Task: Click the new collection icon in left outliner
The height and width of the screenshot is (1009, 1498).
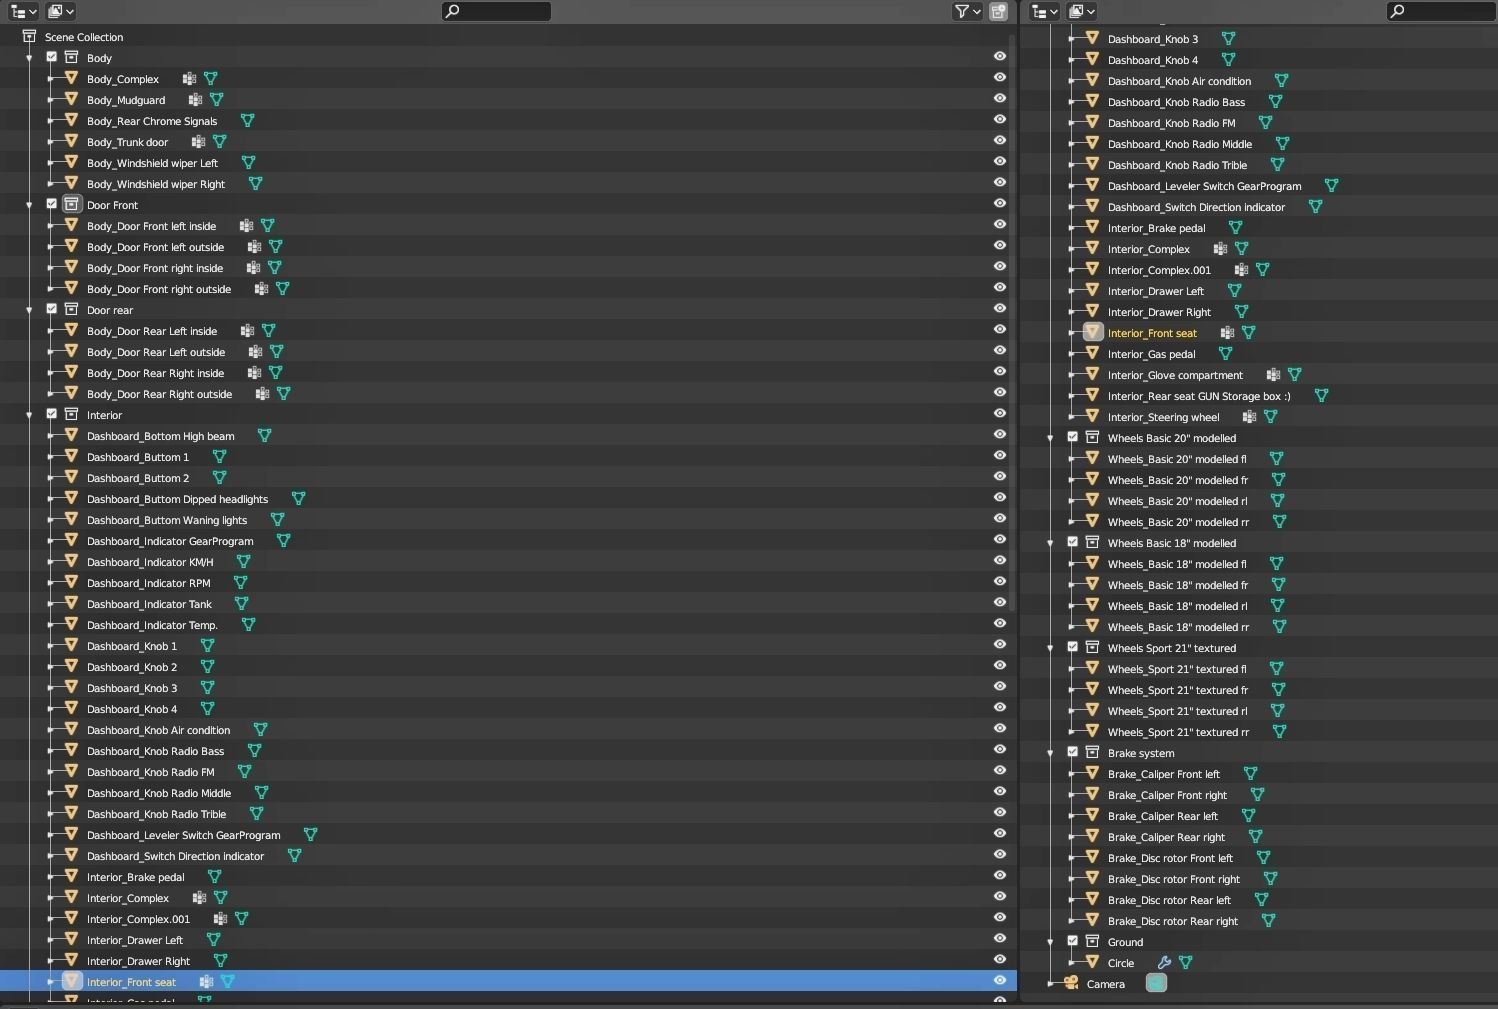Action: (998, 11)
